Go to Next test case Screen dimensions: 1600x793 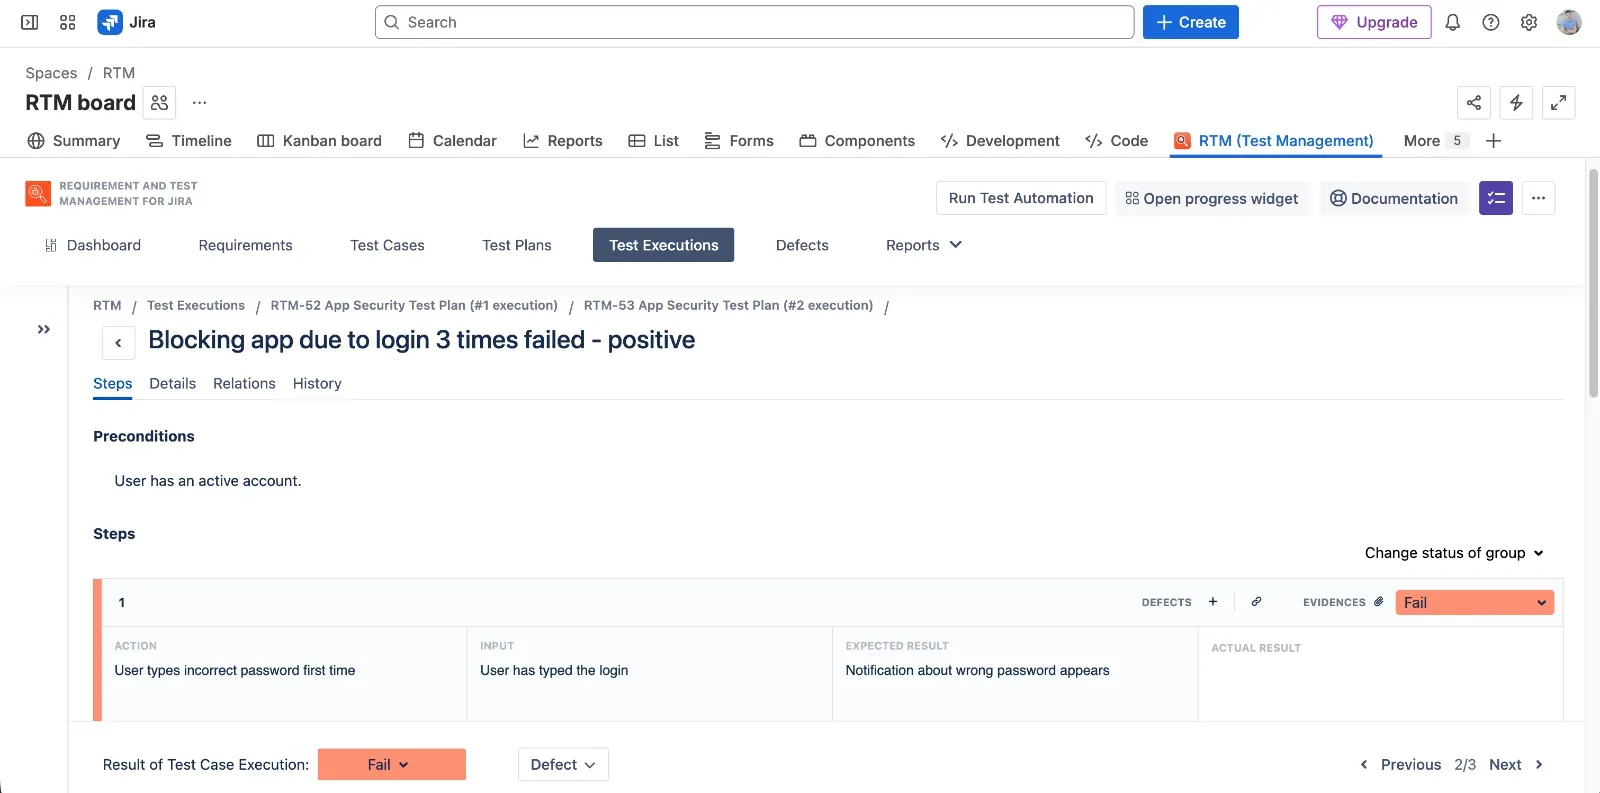coord(1516,764)
